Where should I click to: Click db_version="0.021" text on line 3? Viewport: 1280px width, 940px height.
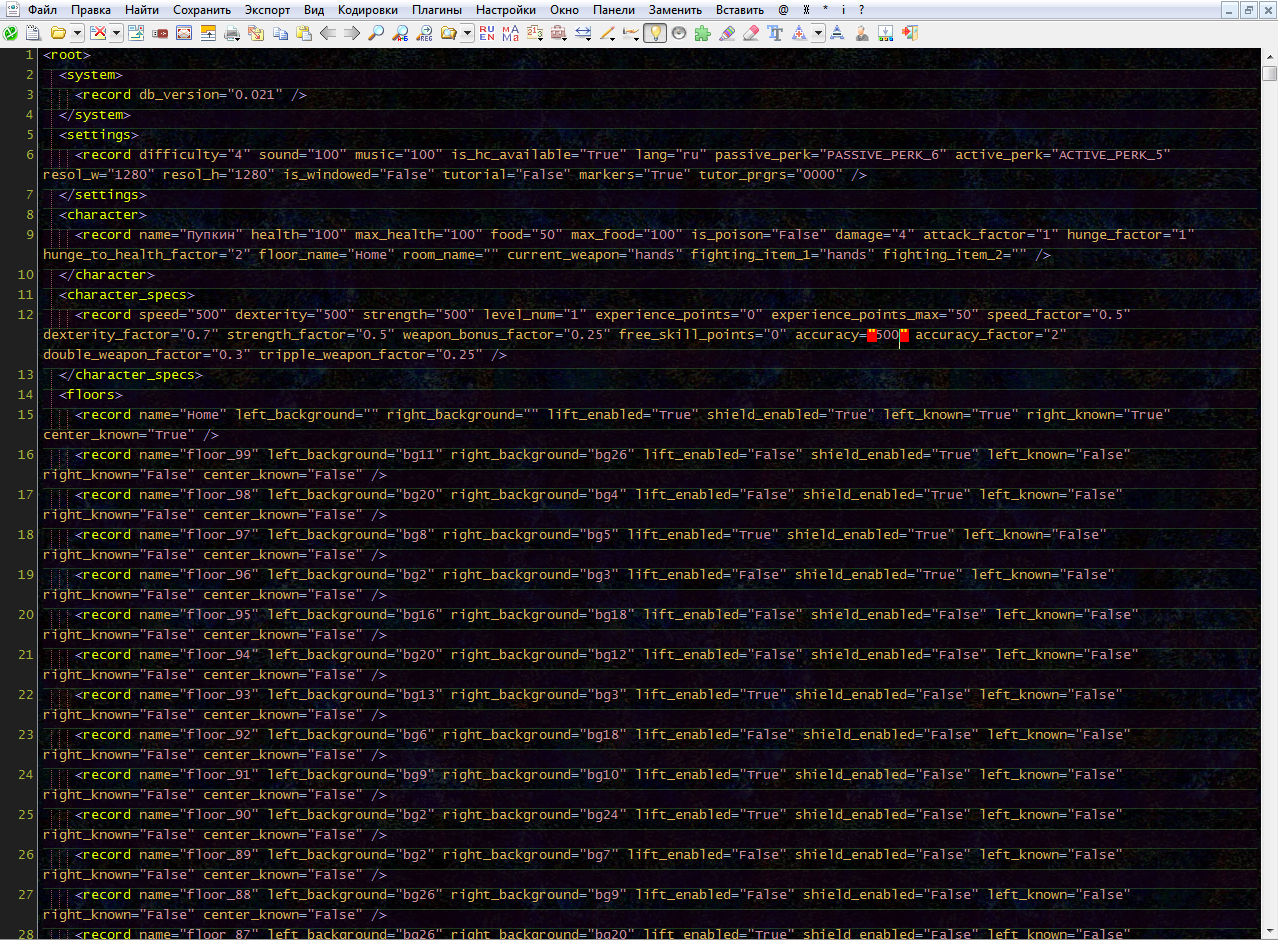tap(211, 95)
